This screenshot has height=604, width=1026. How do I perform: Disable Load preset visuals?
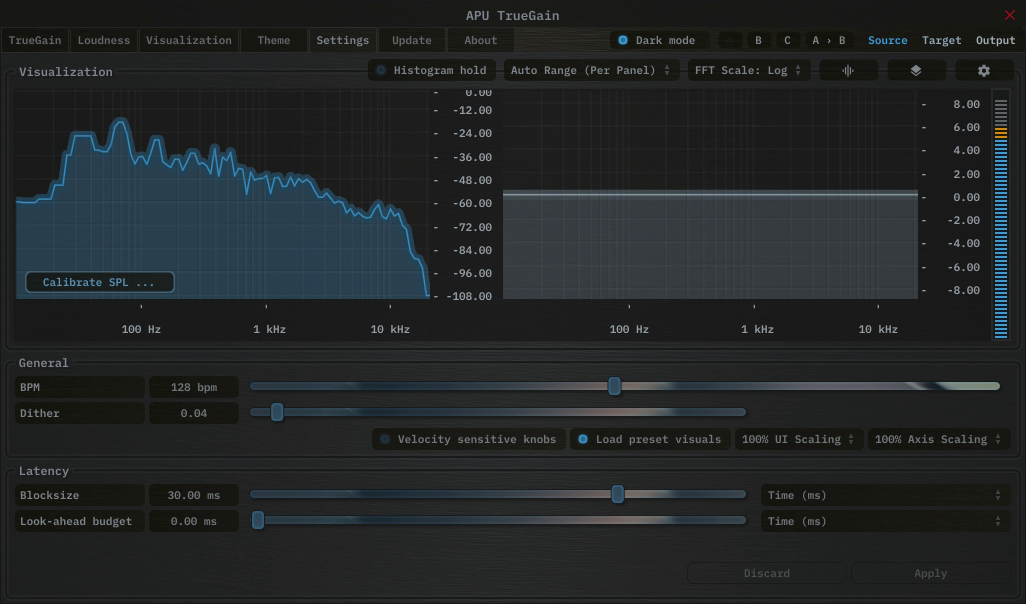click(649, 439)
